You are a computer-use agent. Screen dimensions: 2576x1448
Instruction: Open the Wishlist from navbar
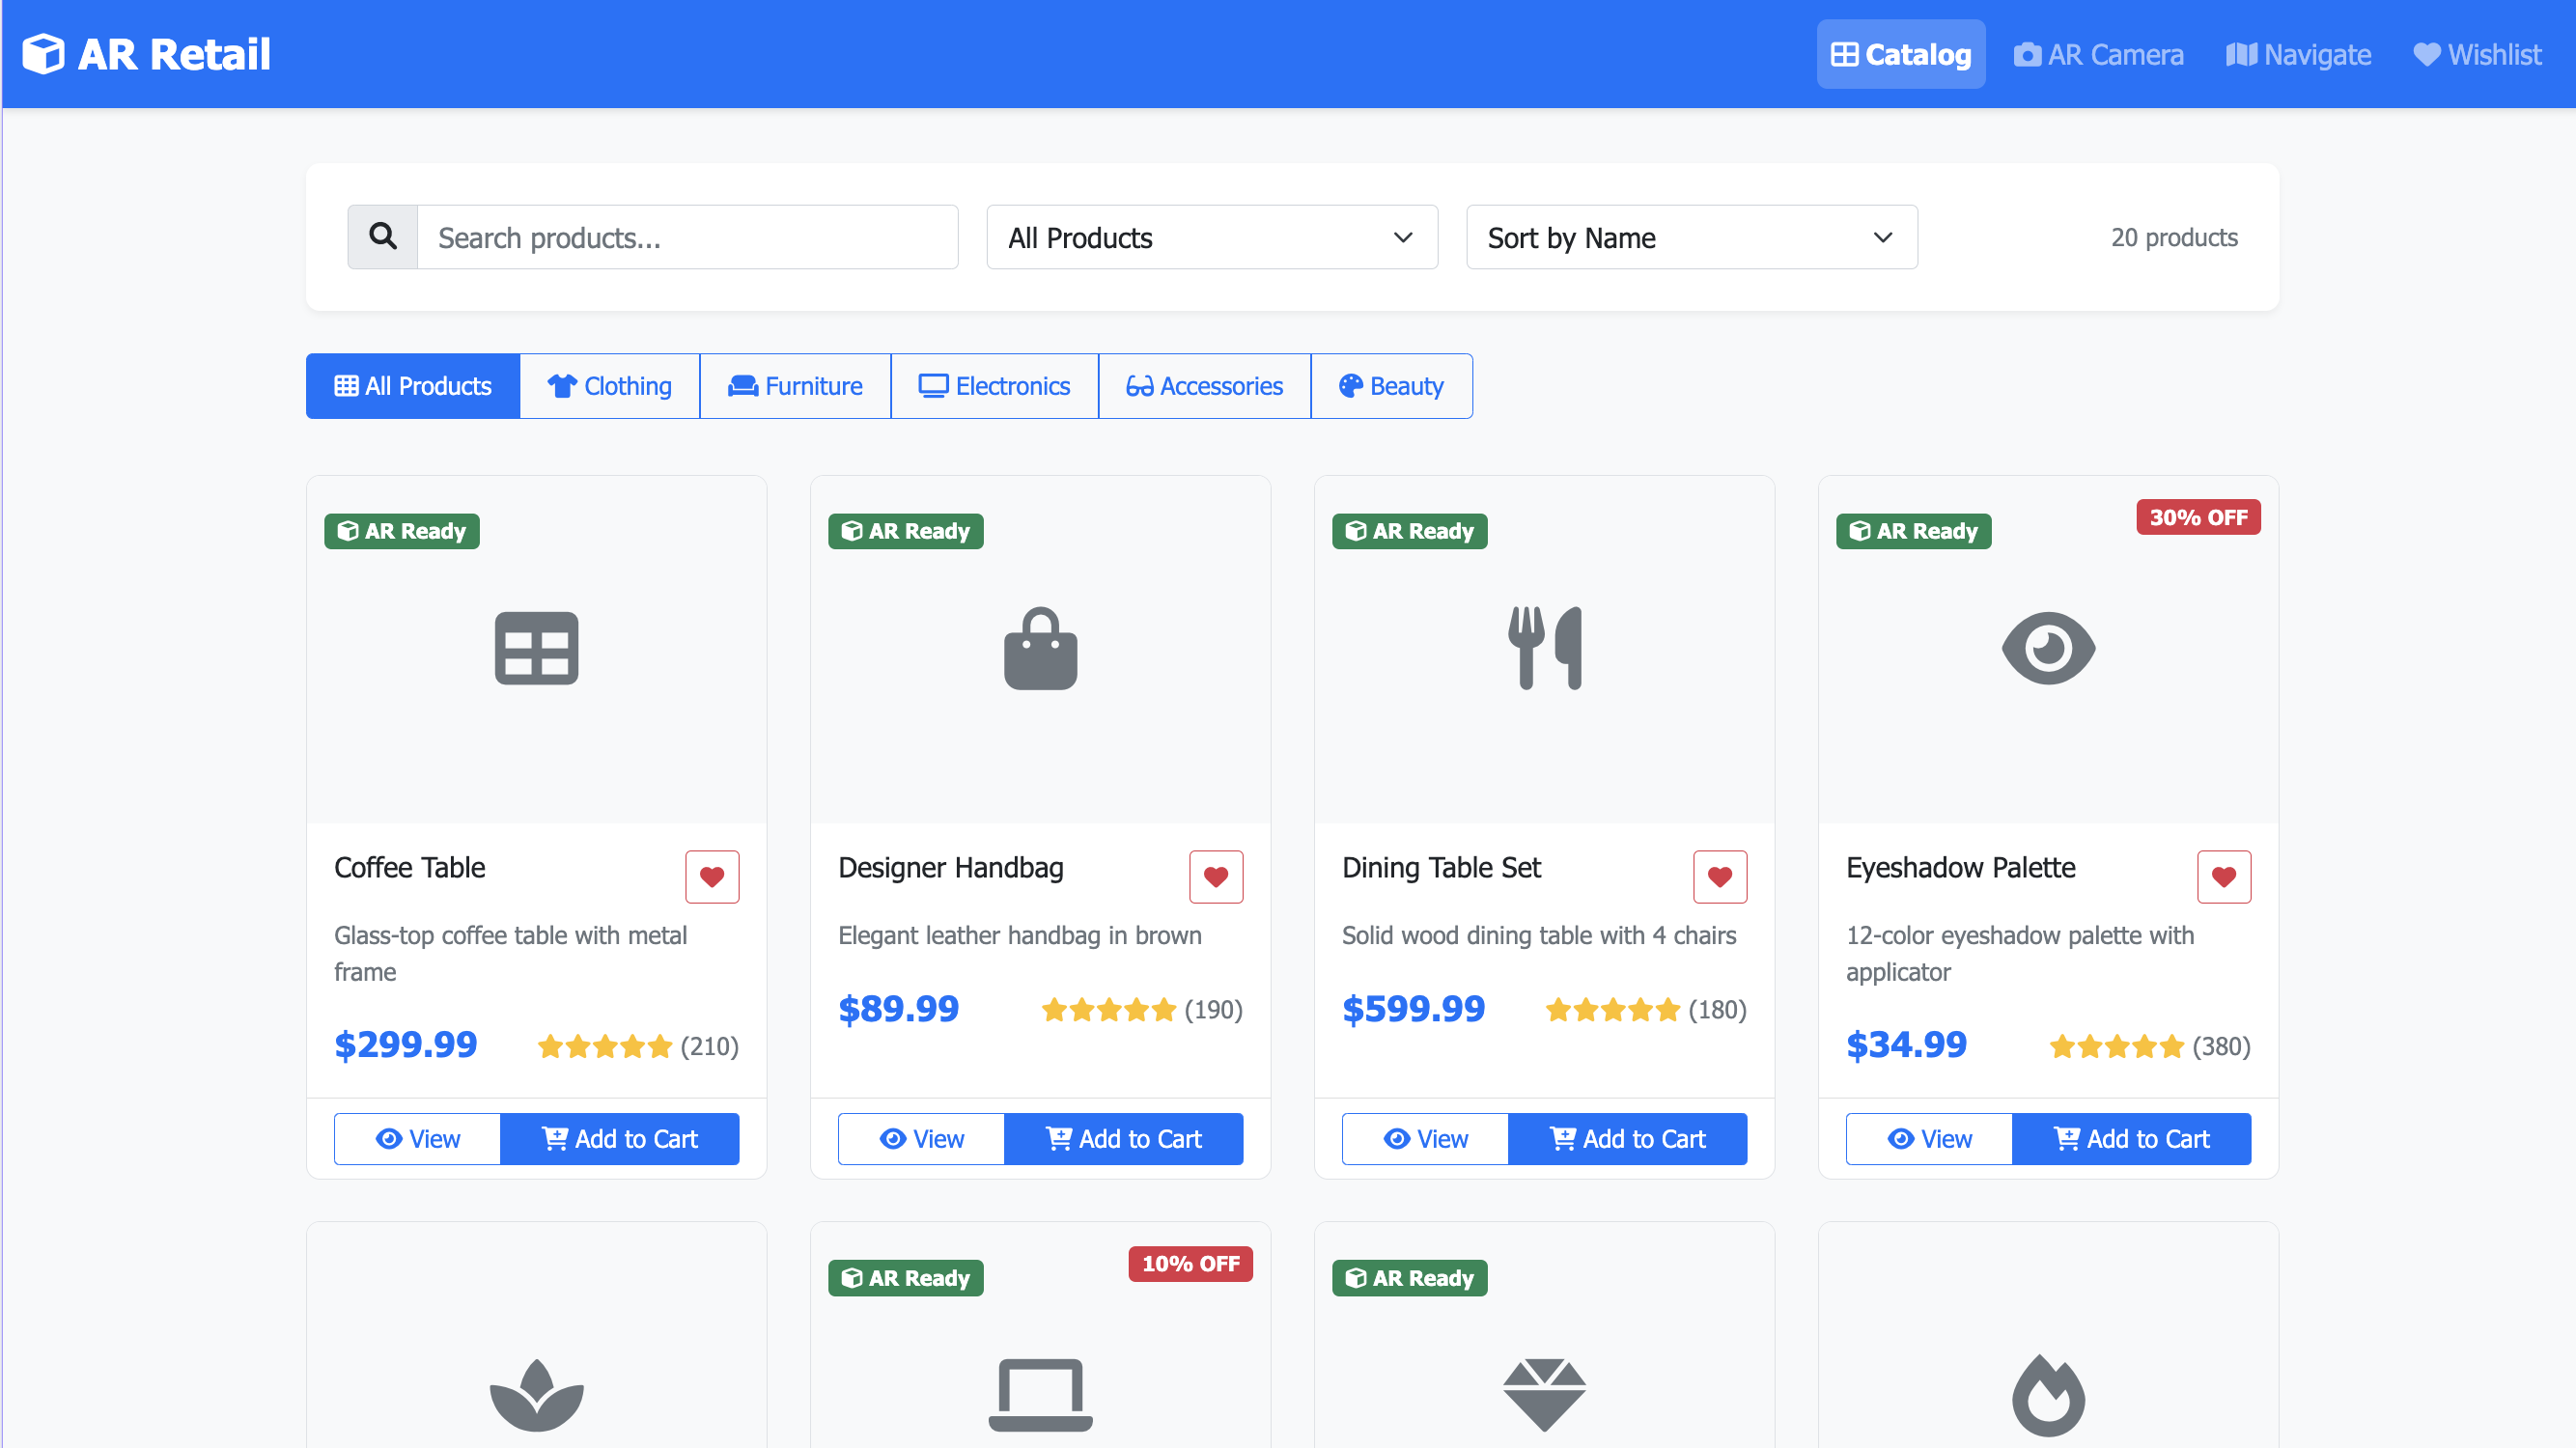2476,54
